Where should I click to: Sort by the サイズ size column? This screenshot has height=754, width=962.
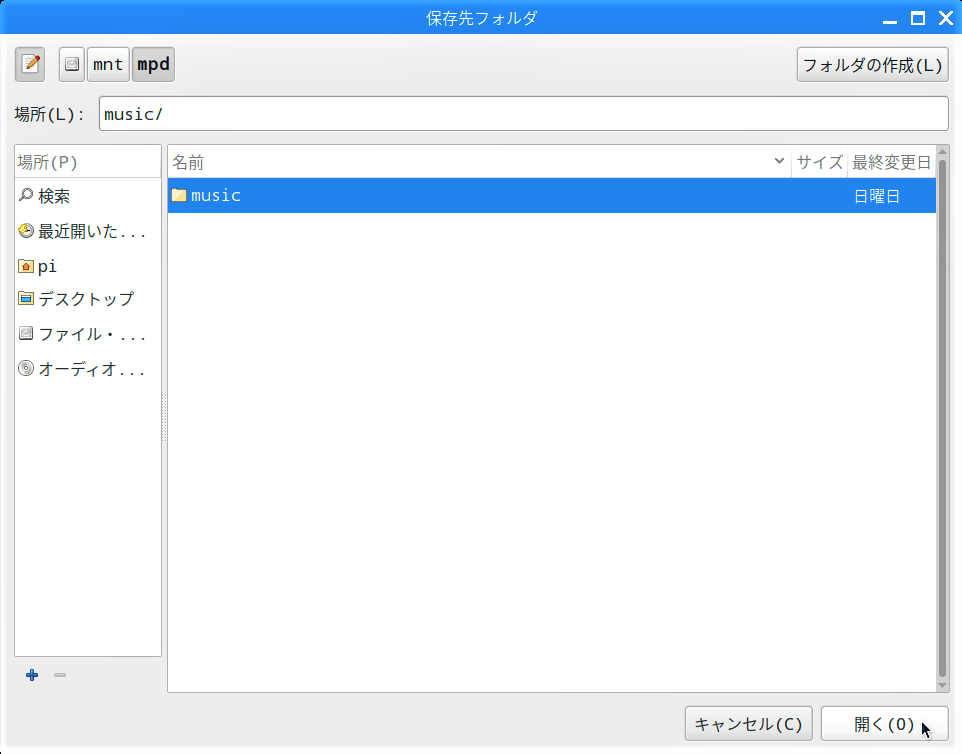pyautogui.click(x=819, y=162)
